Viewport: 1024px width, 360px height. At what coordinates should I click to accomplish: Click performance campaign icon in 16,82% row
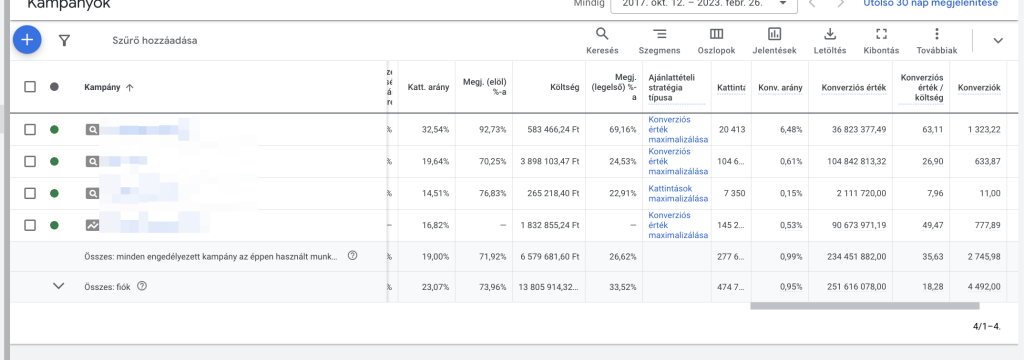tap(93, 225)
